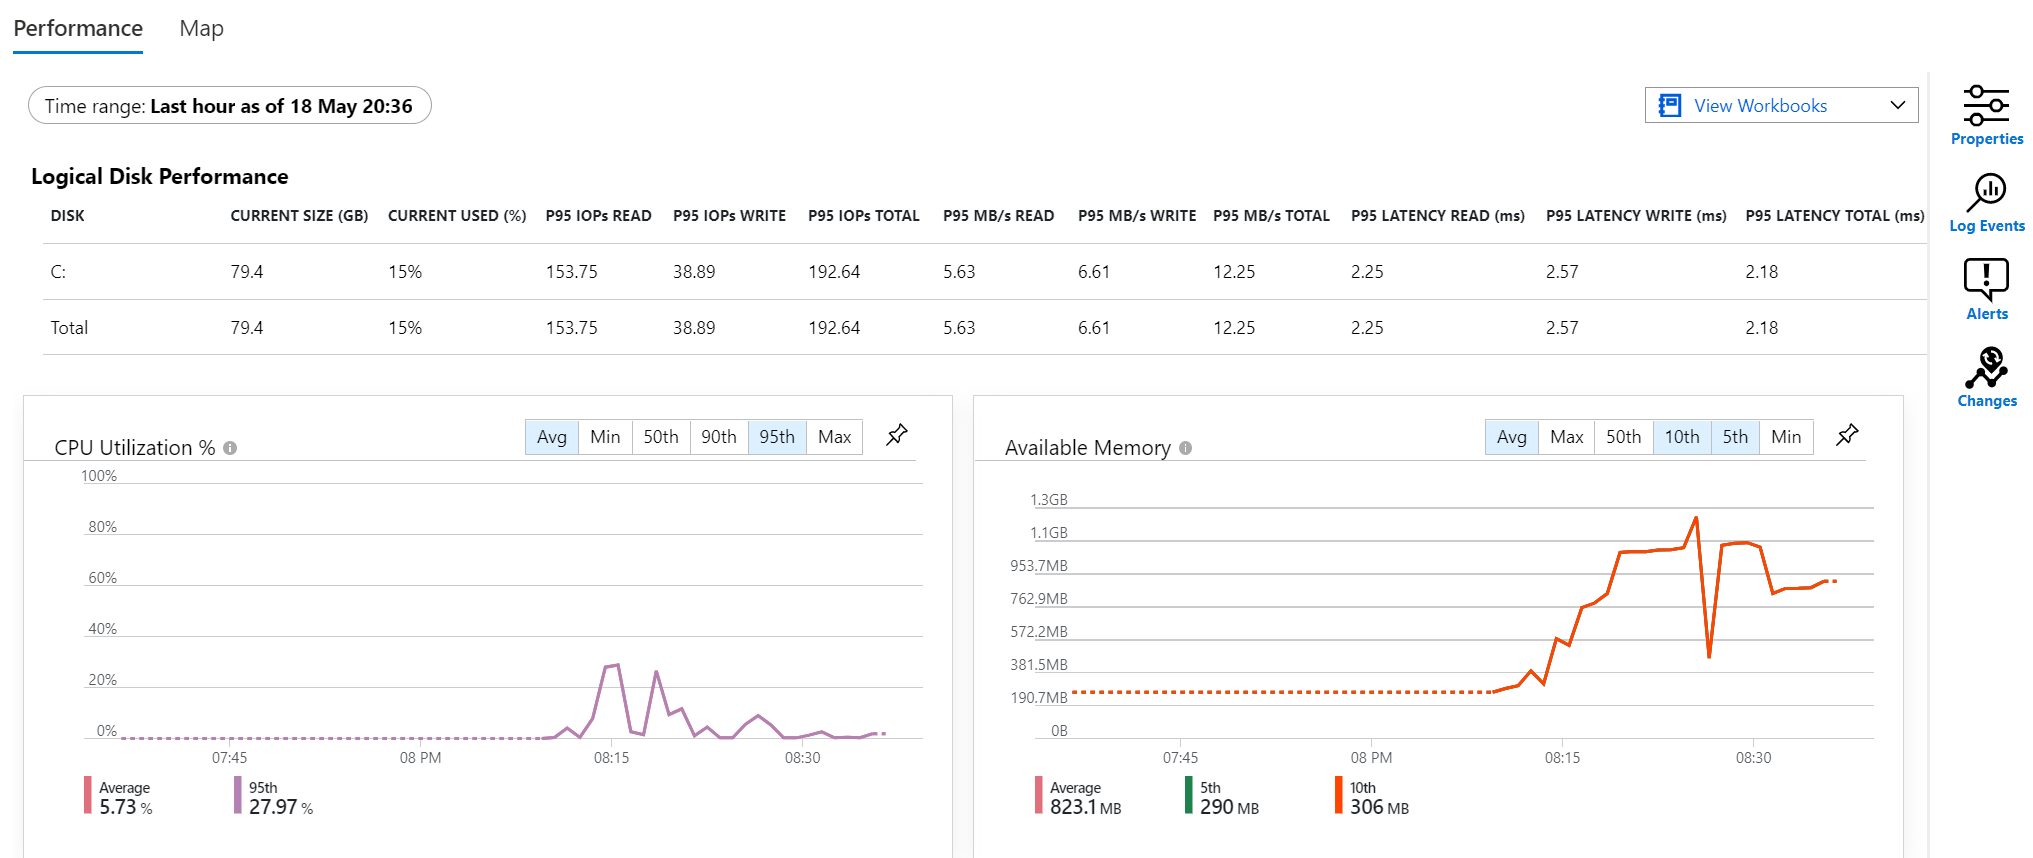Viewport: 2033px width, 858px height.
Task: Click the 100% axis label on CPU chart
Action: point(99,476)
